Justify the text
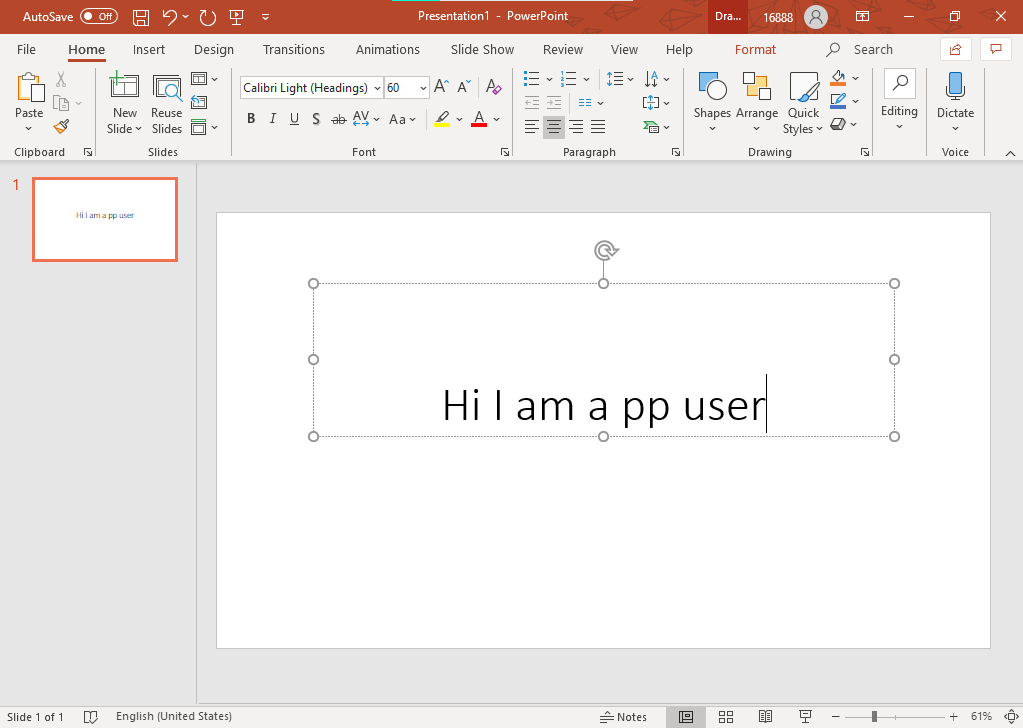 598,127
